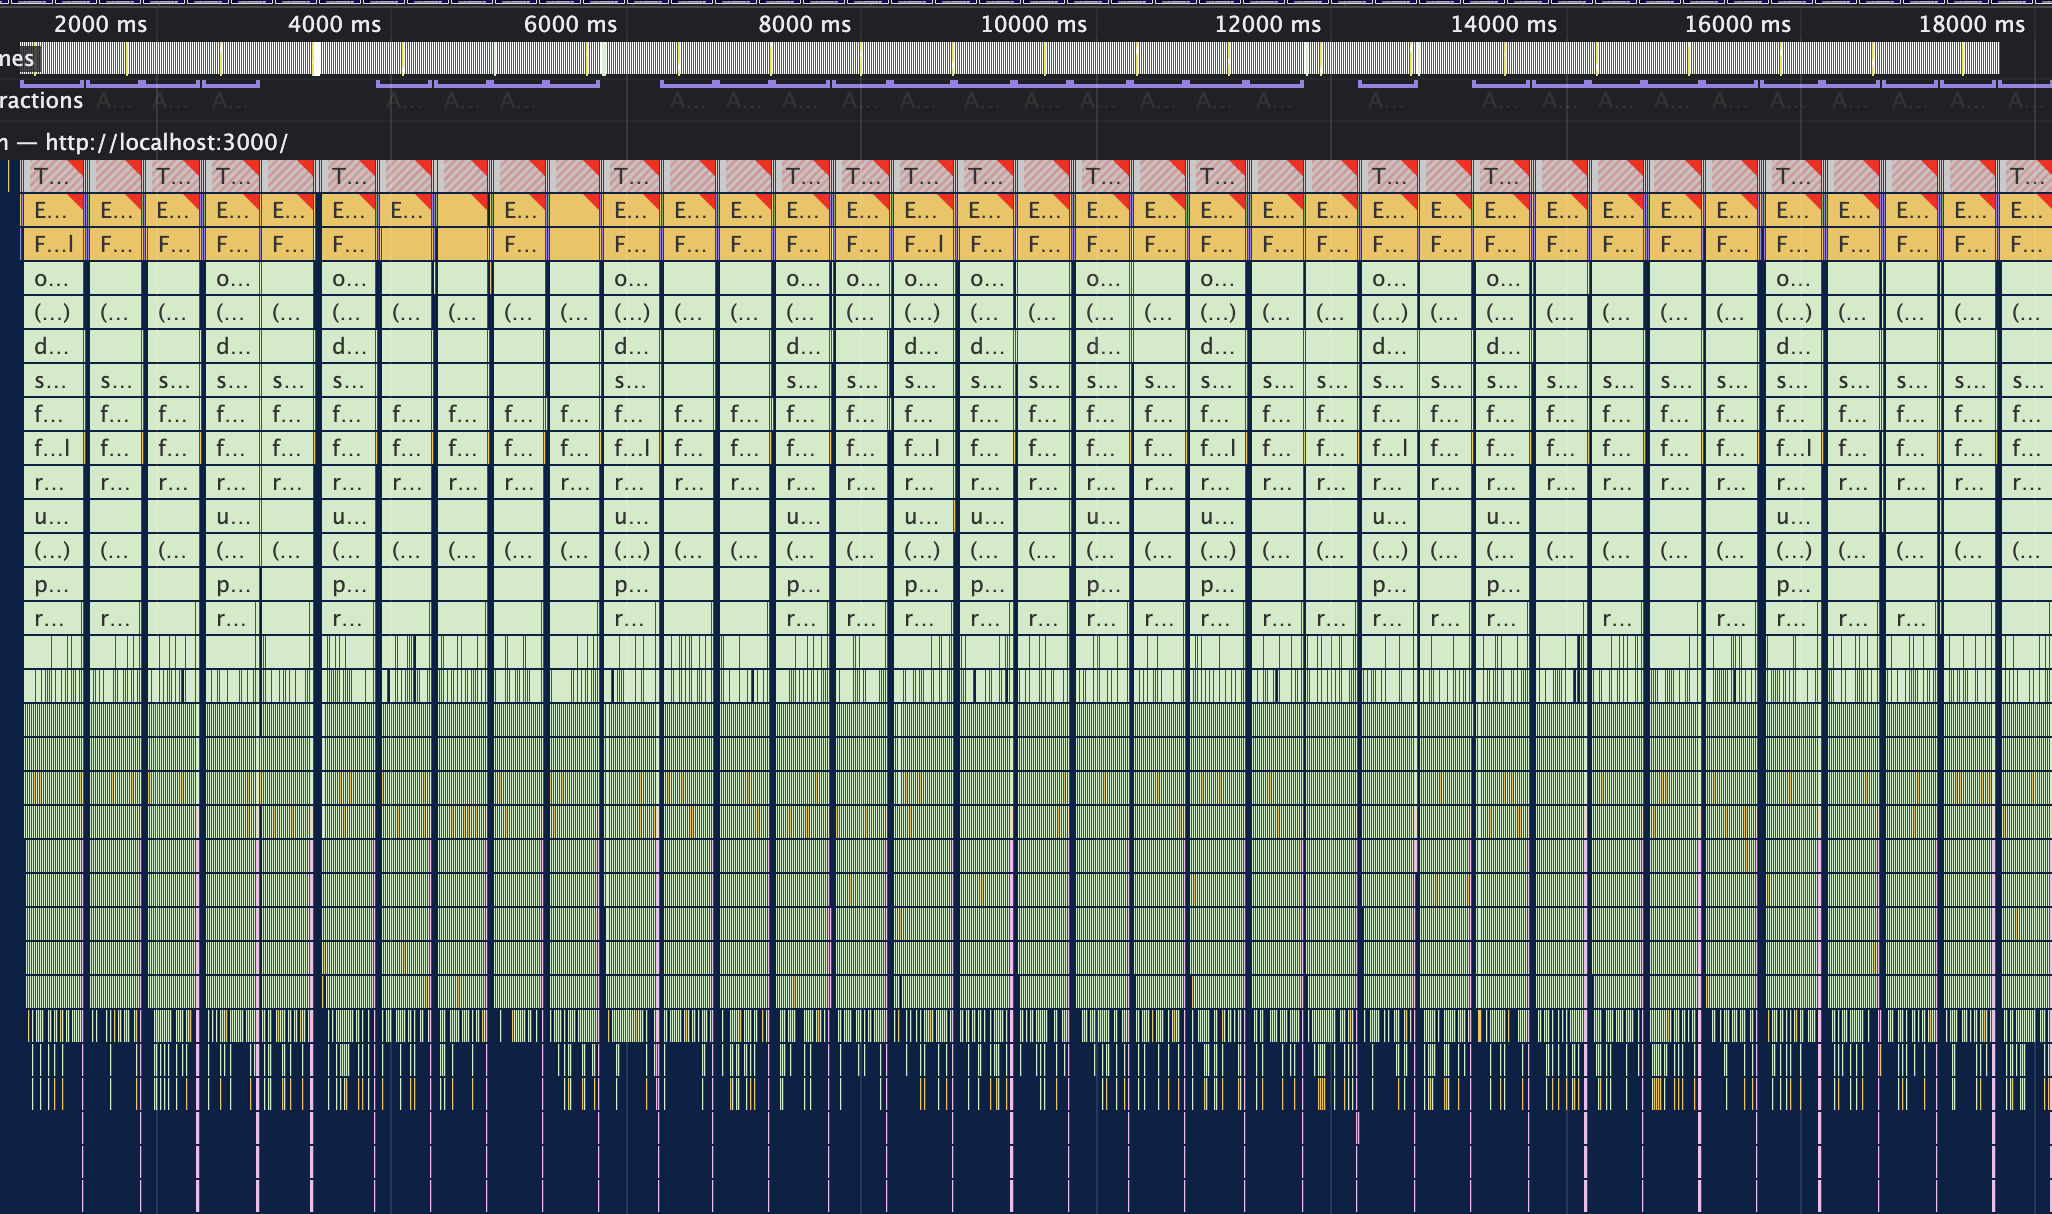Click the leftmost 'o...' flame chart entry
This screenshot has width=2052, height=1214.
click(51, 279)
